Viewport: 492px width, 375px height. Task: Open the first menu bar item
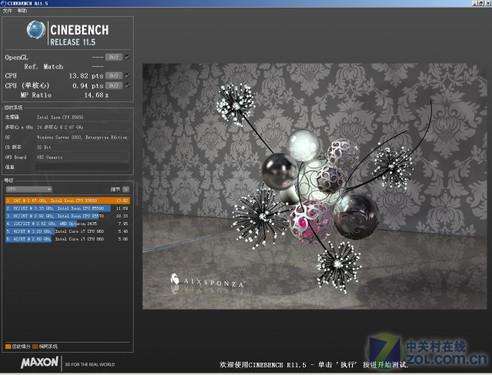coord(7,11)
